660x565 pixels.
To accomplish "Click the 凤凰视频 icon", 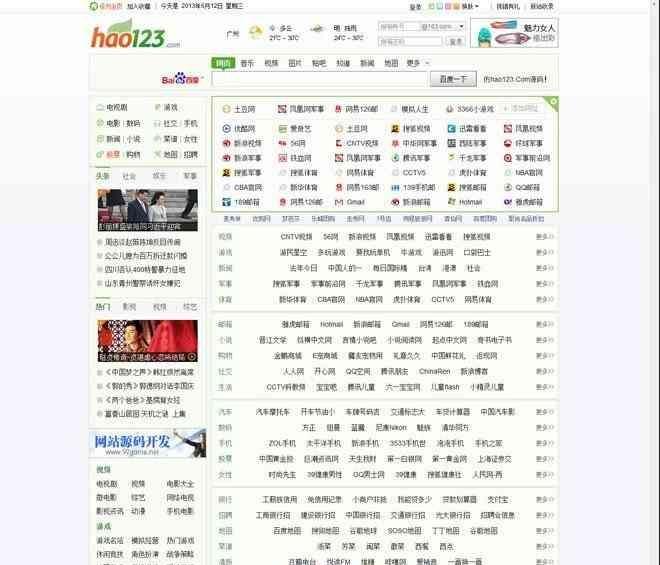I will [508, 129].
